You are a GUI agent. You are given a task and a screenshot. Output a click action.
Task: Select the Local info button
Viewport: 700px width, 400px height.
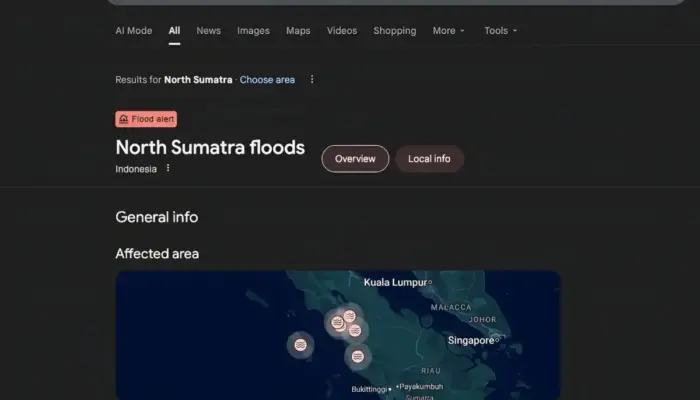429,159
